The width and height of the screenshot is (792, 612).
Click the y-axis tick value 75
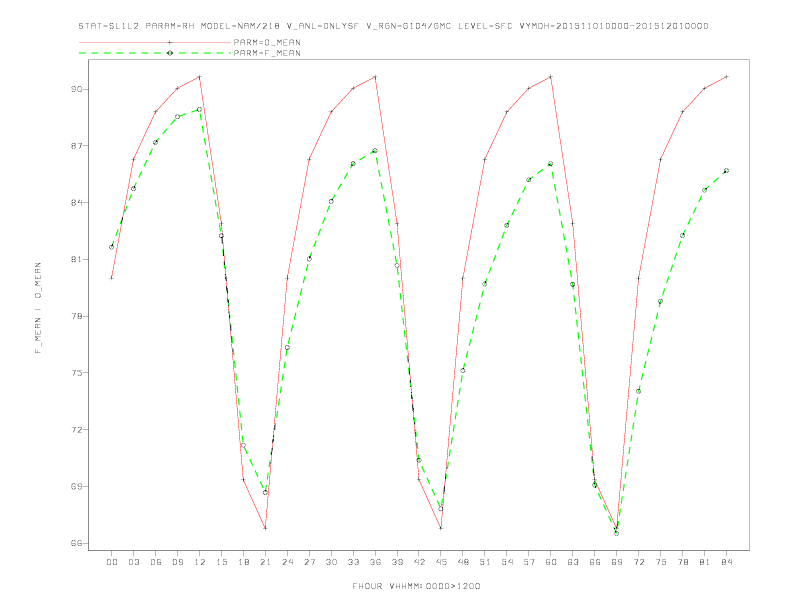point(76,373)
